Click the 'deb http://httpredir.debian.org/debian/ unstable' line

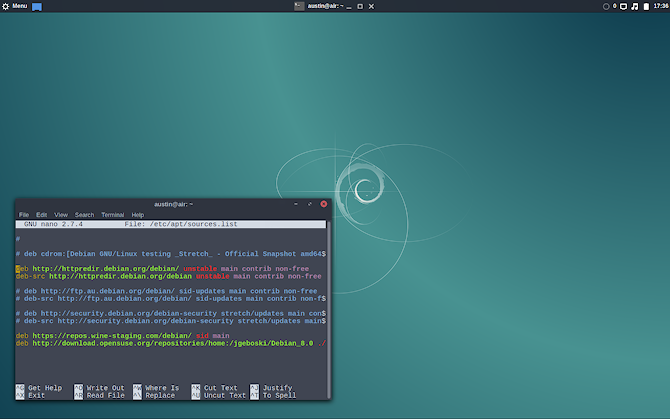162,269
